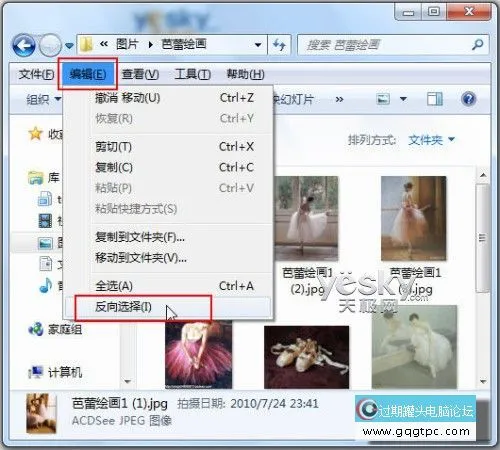The height and width of the screenshot is (450, 500).
Task: Select 复制到文件夹(F)... menu entry
Action: coord(168,237)
